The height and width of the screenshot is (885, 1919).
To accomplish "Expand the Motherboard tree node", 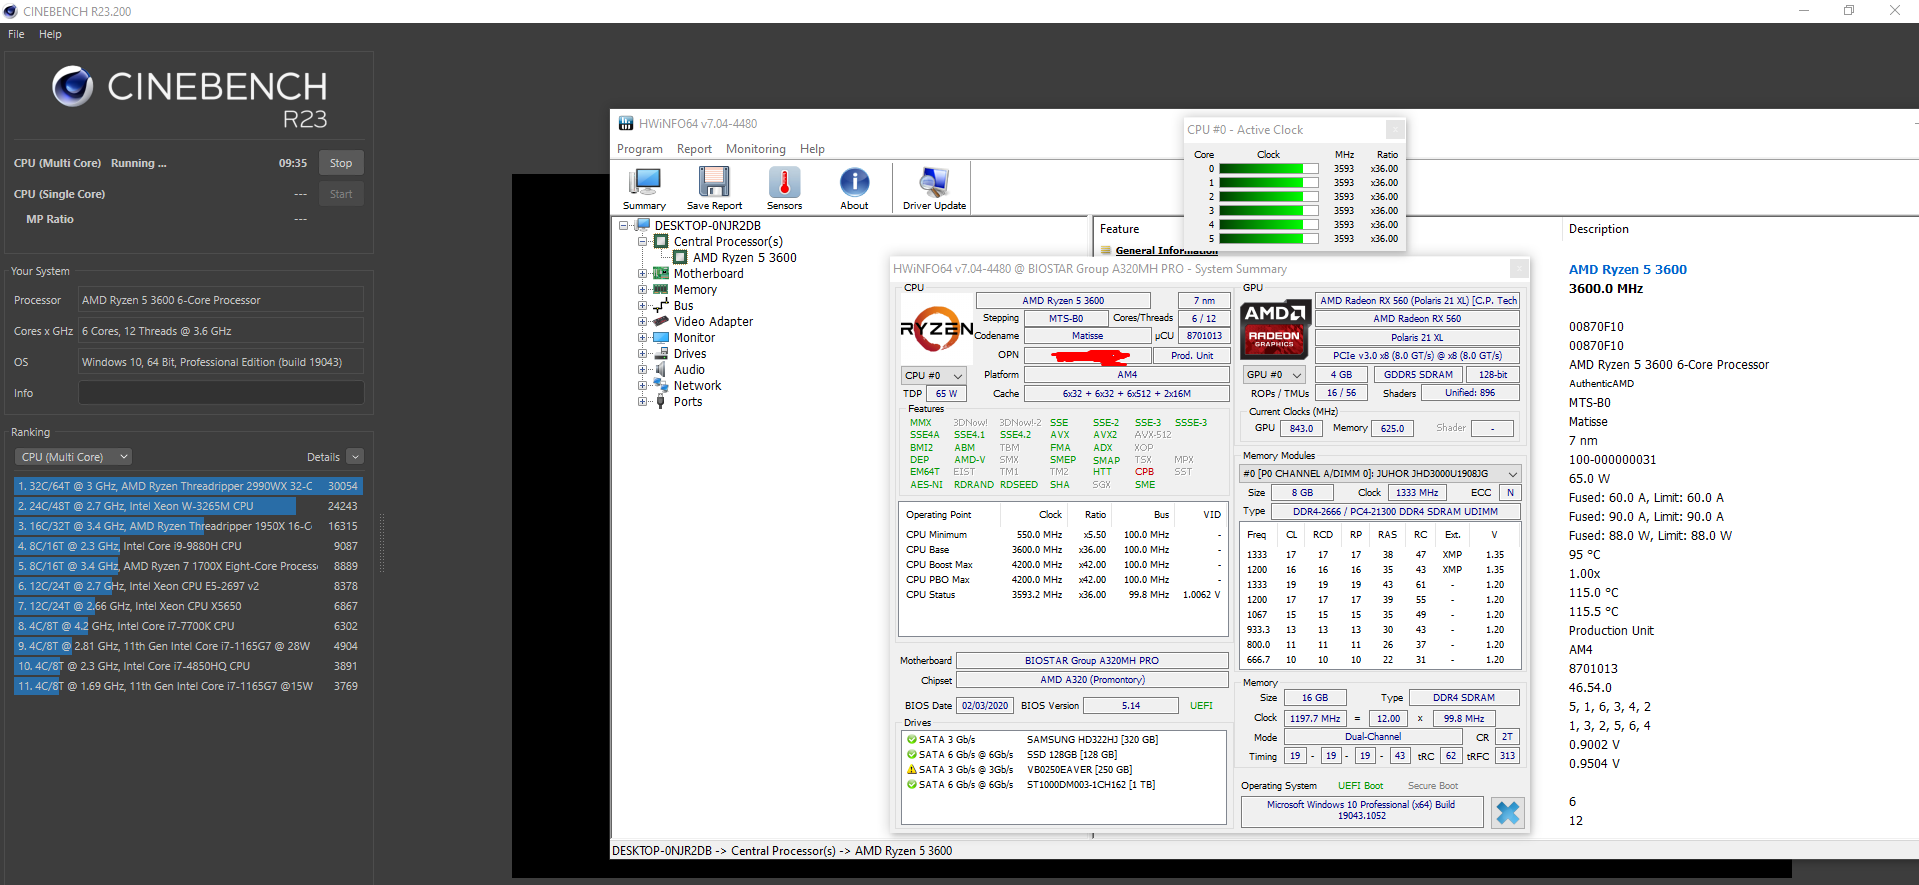I will pyautogui.click(x=643, y=273).
